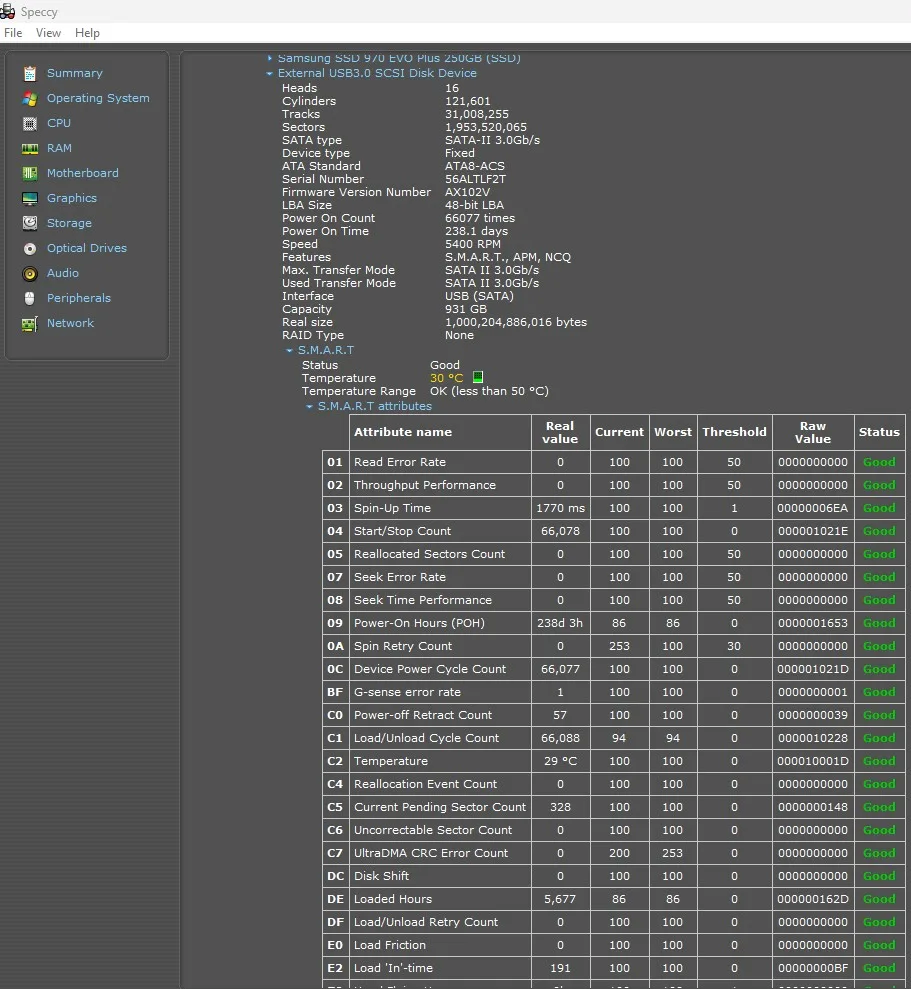Viewport: 911px width, 989px height.
Task: Click the Read Error Rate attribute row
Action: 614,462
